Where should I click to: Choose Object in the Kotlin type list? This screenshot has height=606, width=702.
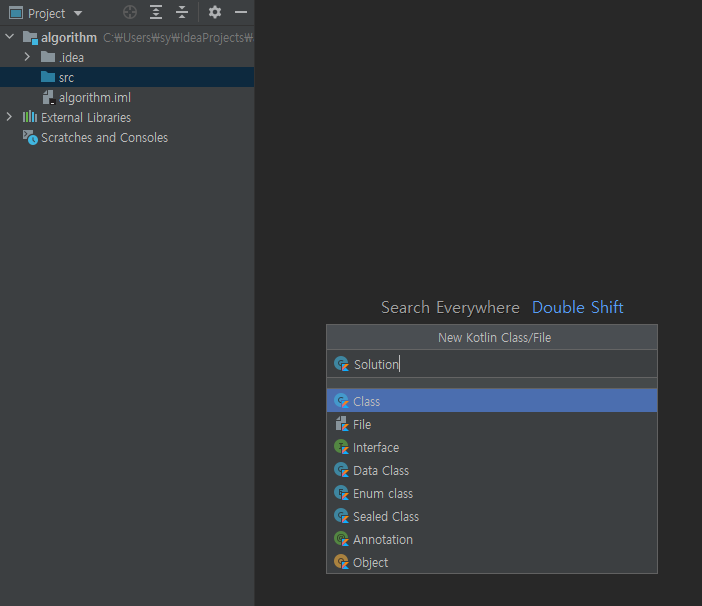(x=492, y=562)
